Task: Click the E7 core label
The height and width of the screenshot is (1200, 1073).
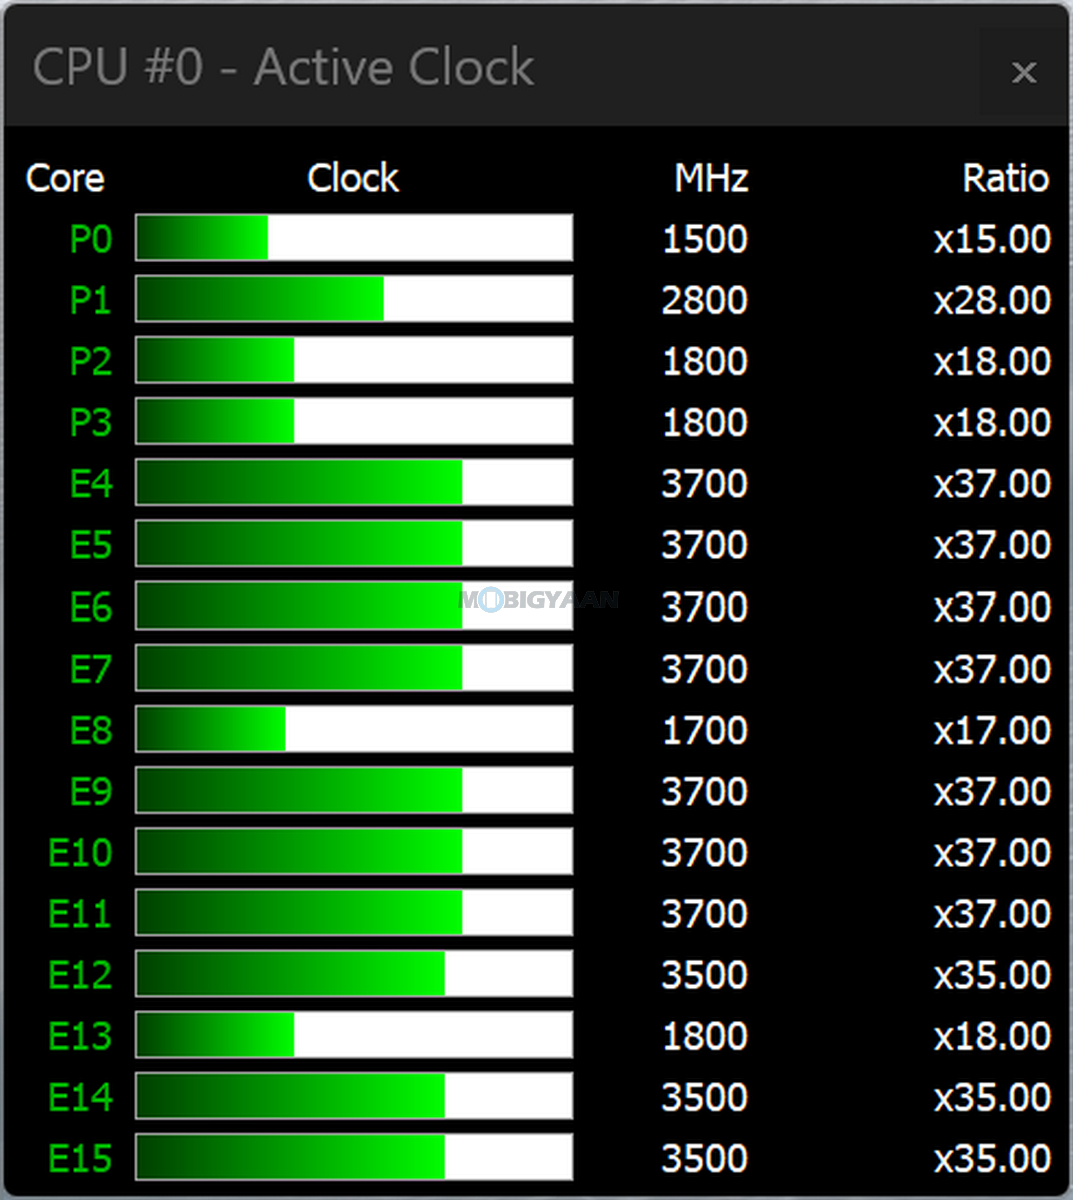Action: [91, 669]
